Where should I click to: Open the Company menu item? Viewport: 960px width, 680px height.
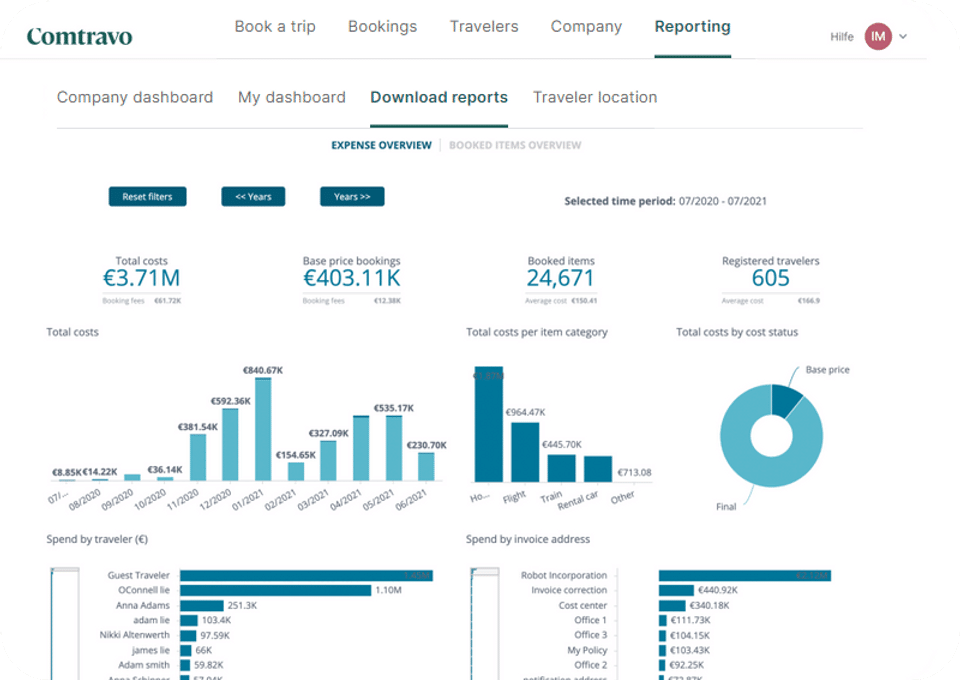(586, 26)
